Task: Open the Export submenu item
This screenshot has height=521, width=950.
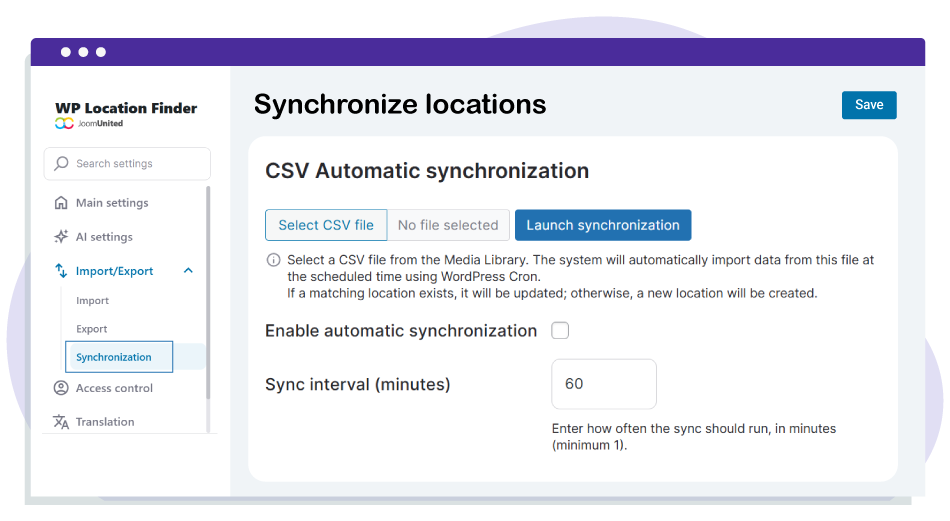Action: click(91, 329)
